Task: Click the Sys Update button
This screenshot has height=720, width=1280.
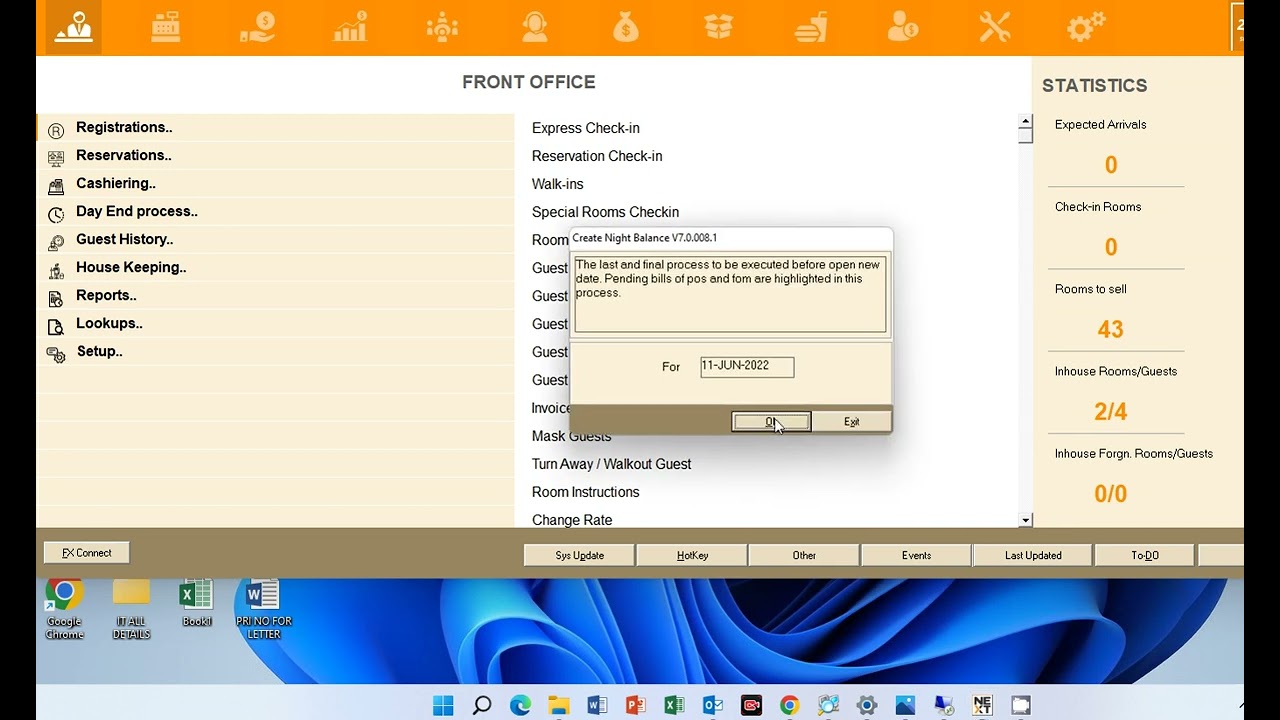Action: tap(580, 555)
